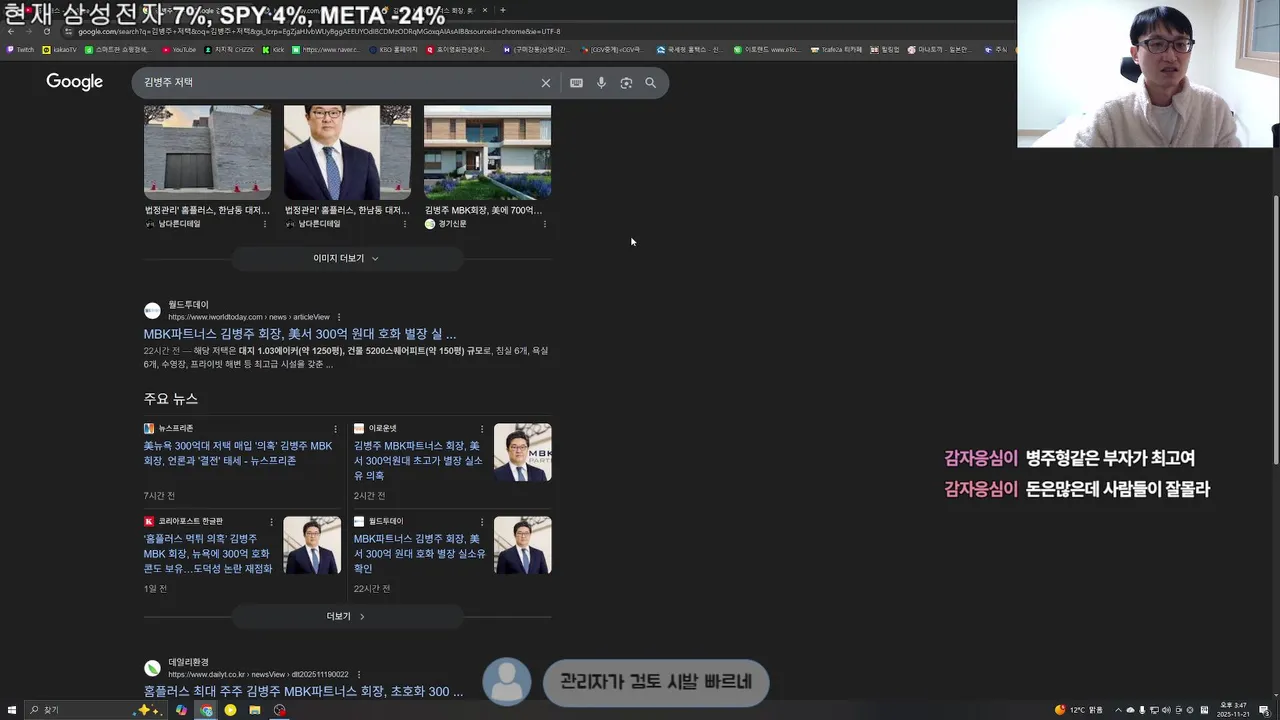Open a new browser tab

[x=503, y=10]
